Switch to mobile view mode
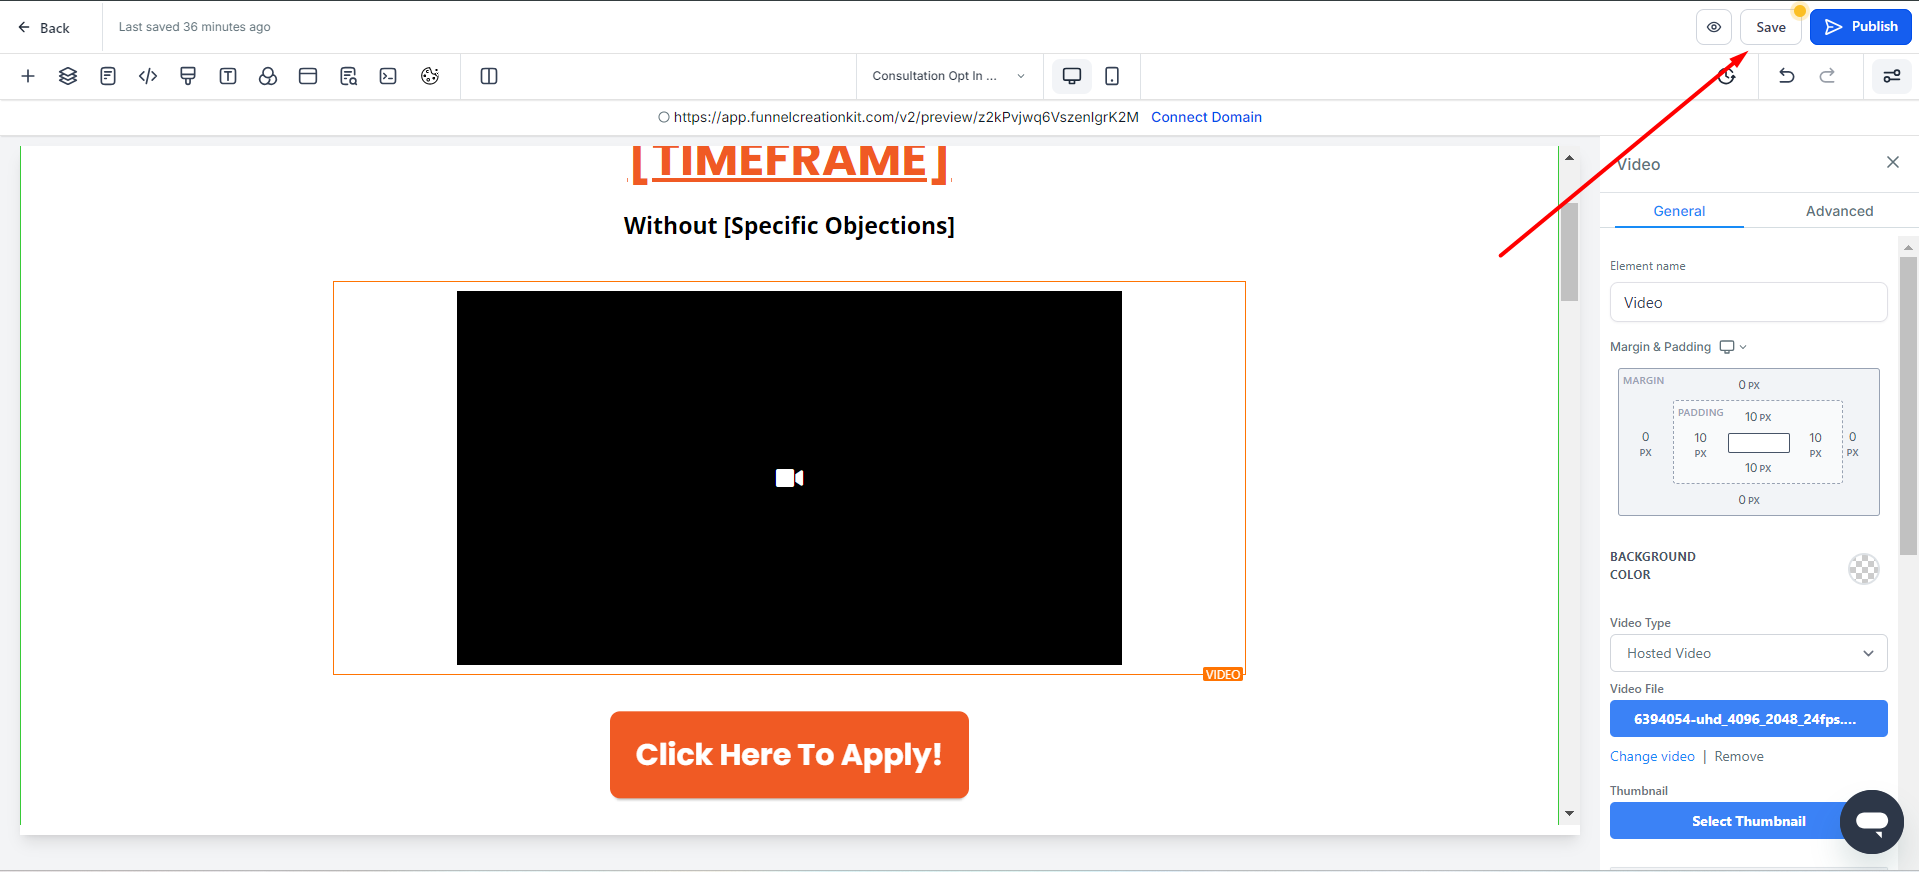The image size is (1919, 872). pos(1112,76)
